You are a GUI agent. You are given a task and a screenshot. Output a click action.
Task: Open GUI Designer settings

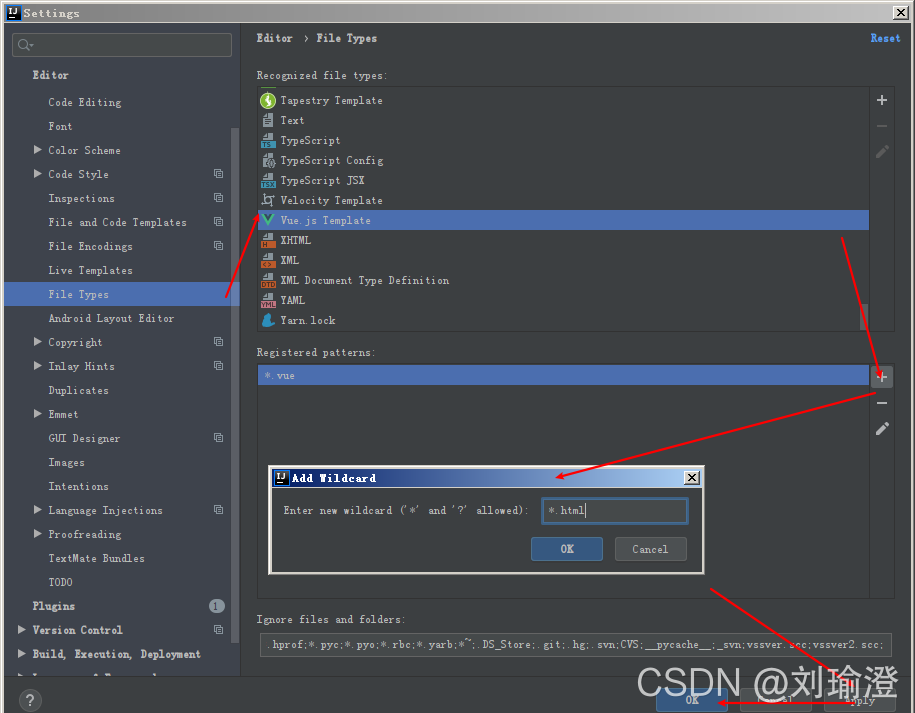coord(84,438)
